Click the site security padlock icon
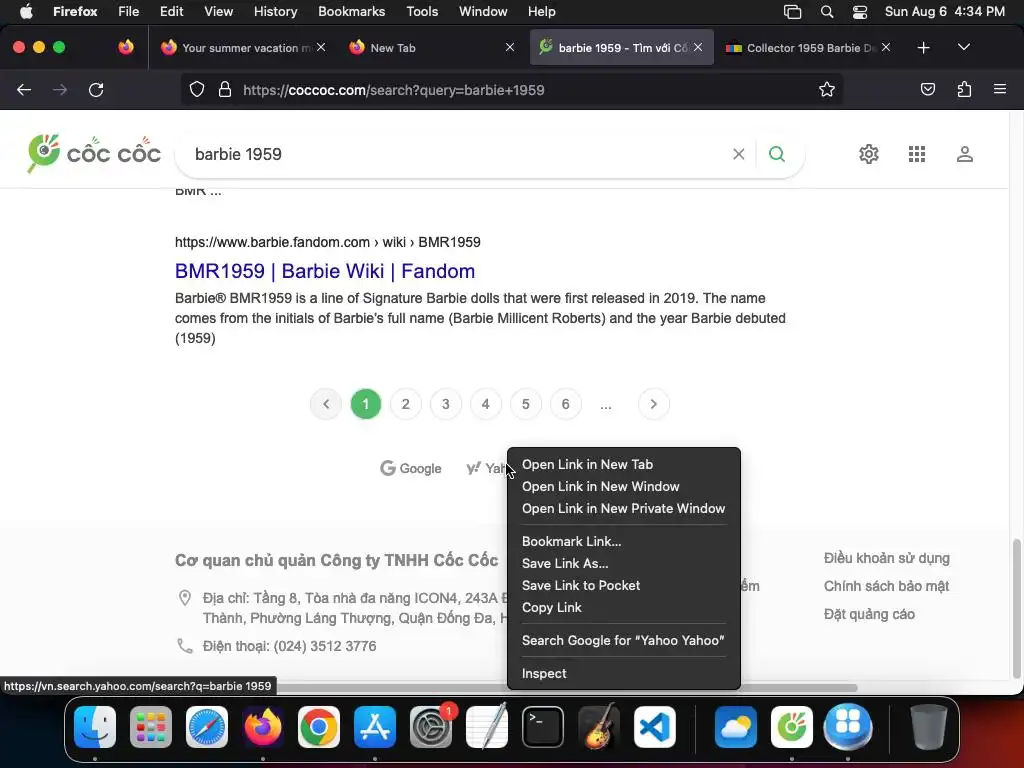 [225, 90]
